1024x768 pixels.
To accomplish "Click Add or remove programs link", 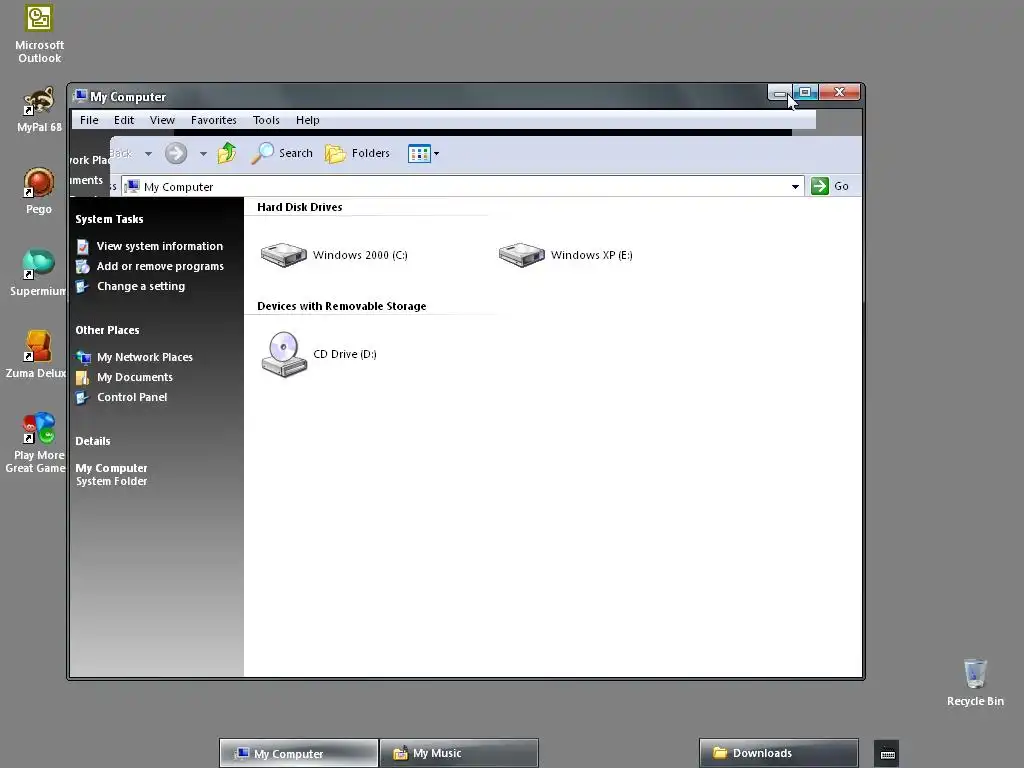I will [160, 266].
